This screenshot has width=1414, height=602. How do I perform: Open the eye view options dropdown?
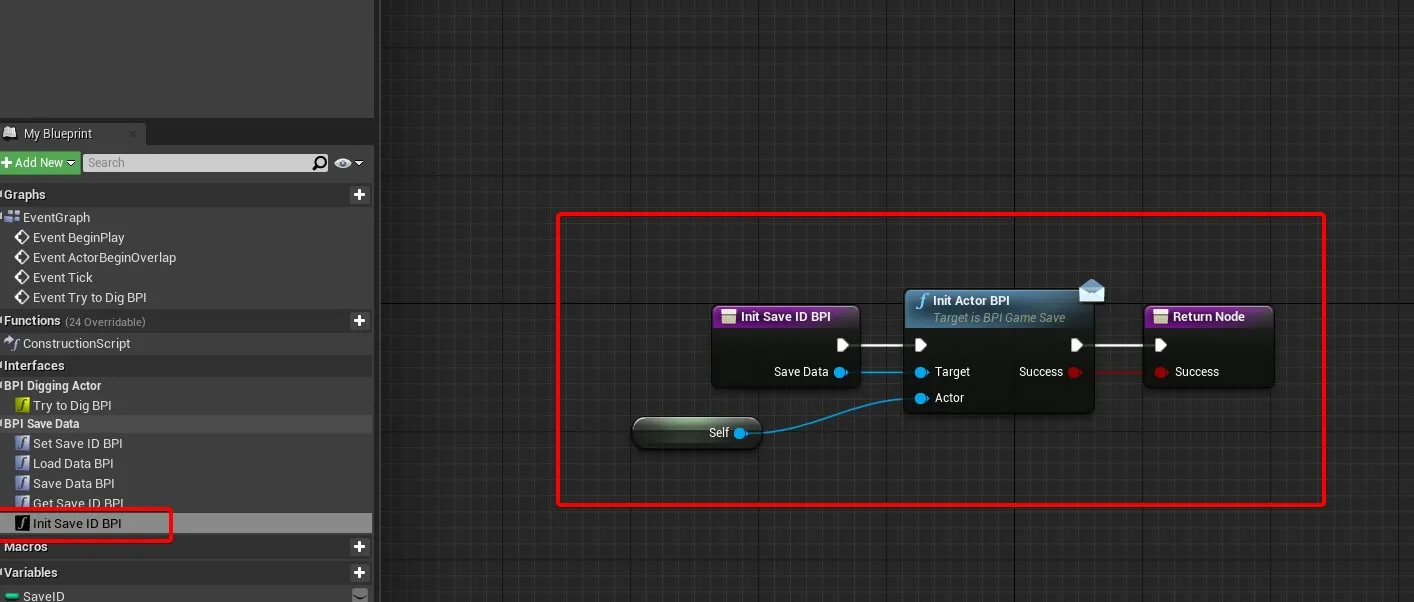point(349,163)
